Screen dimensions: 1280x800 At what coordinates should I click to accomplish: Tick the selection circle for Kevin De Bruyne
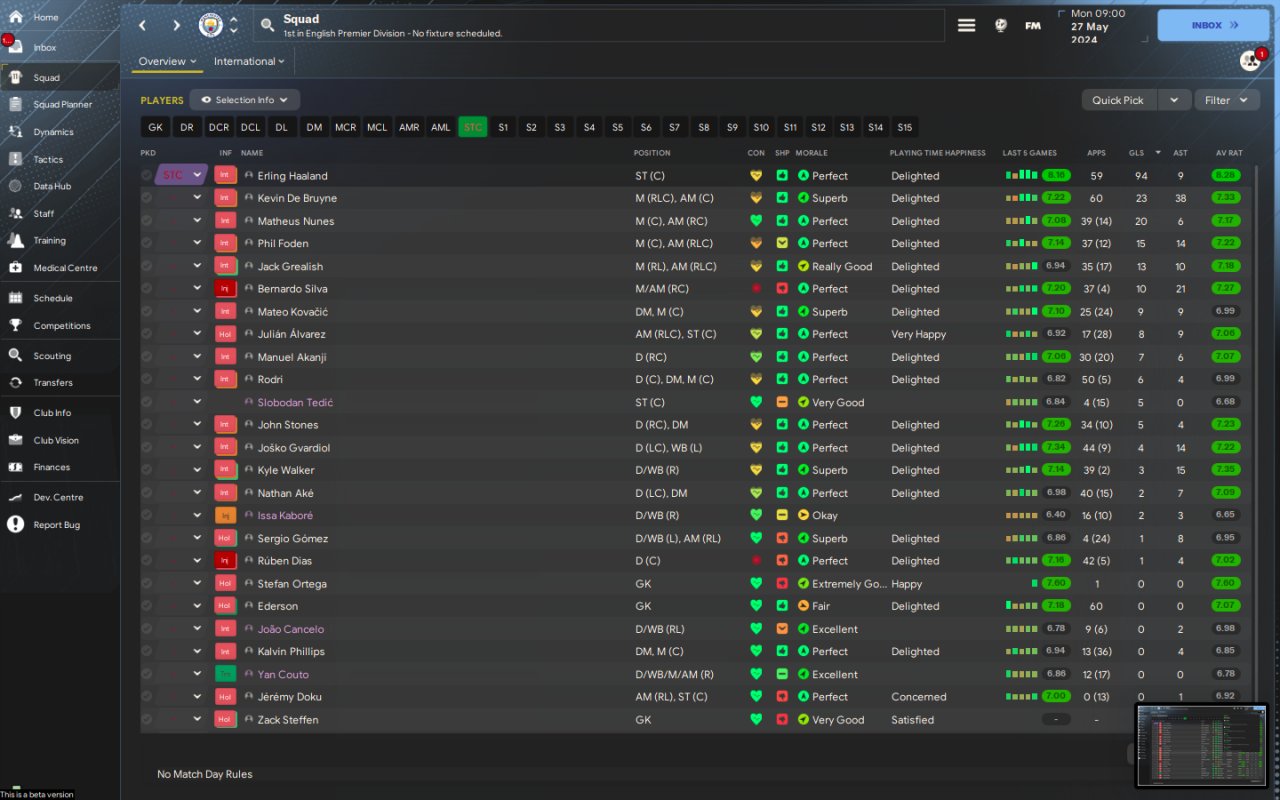coord(147,198)
